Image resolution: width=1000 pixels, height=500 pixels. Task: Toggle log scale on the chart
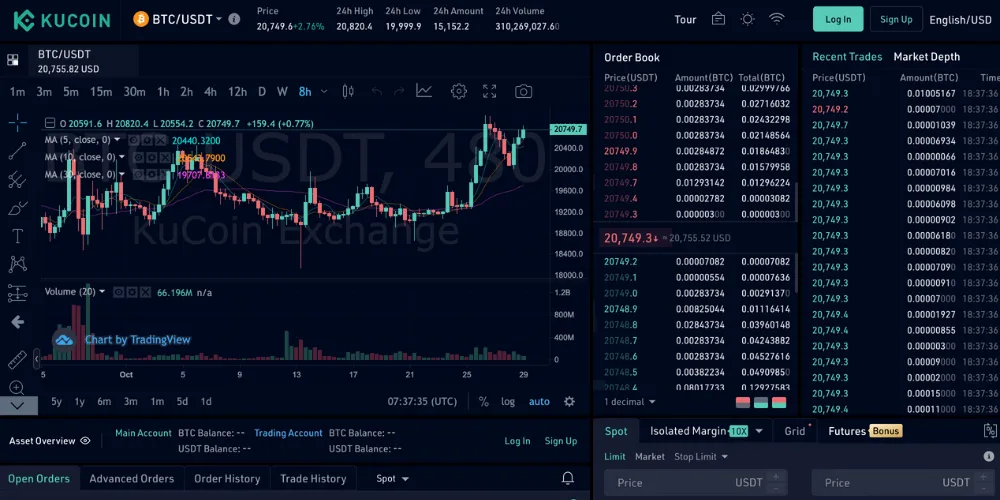pyautogui.click(x=508, y=401)
